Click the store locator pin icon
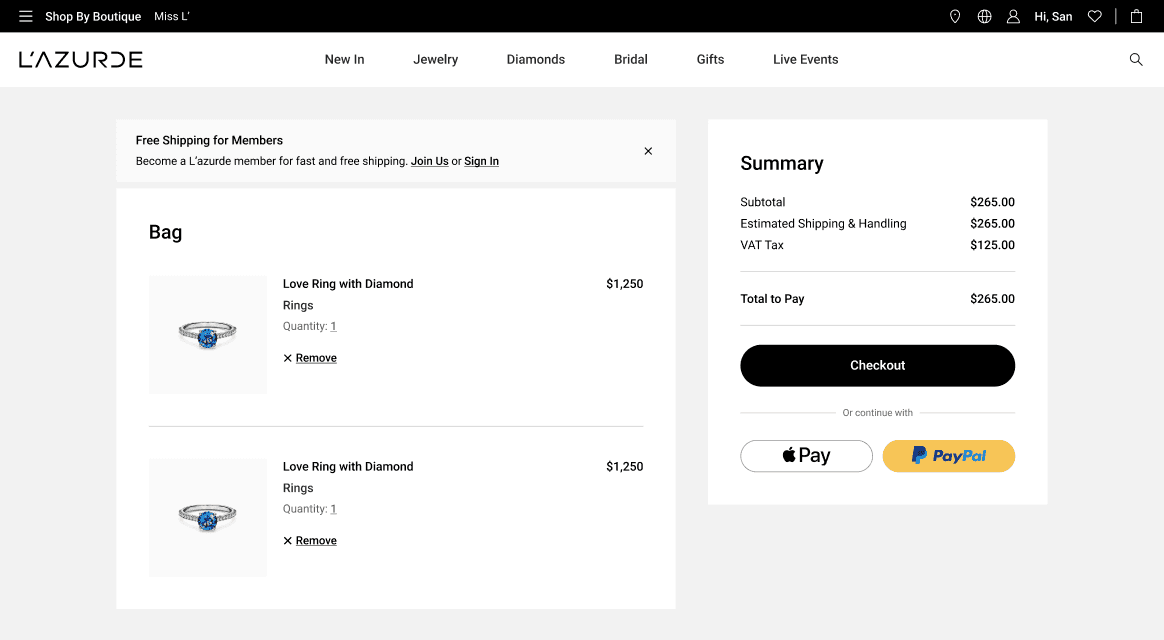Viewport: 1164px width, 640px height. [955, 16]
